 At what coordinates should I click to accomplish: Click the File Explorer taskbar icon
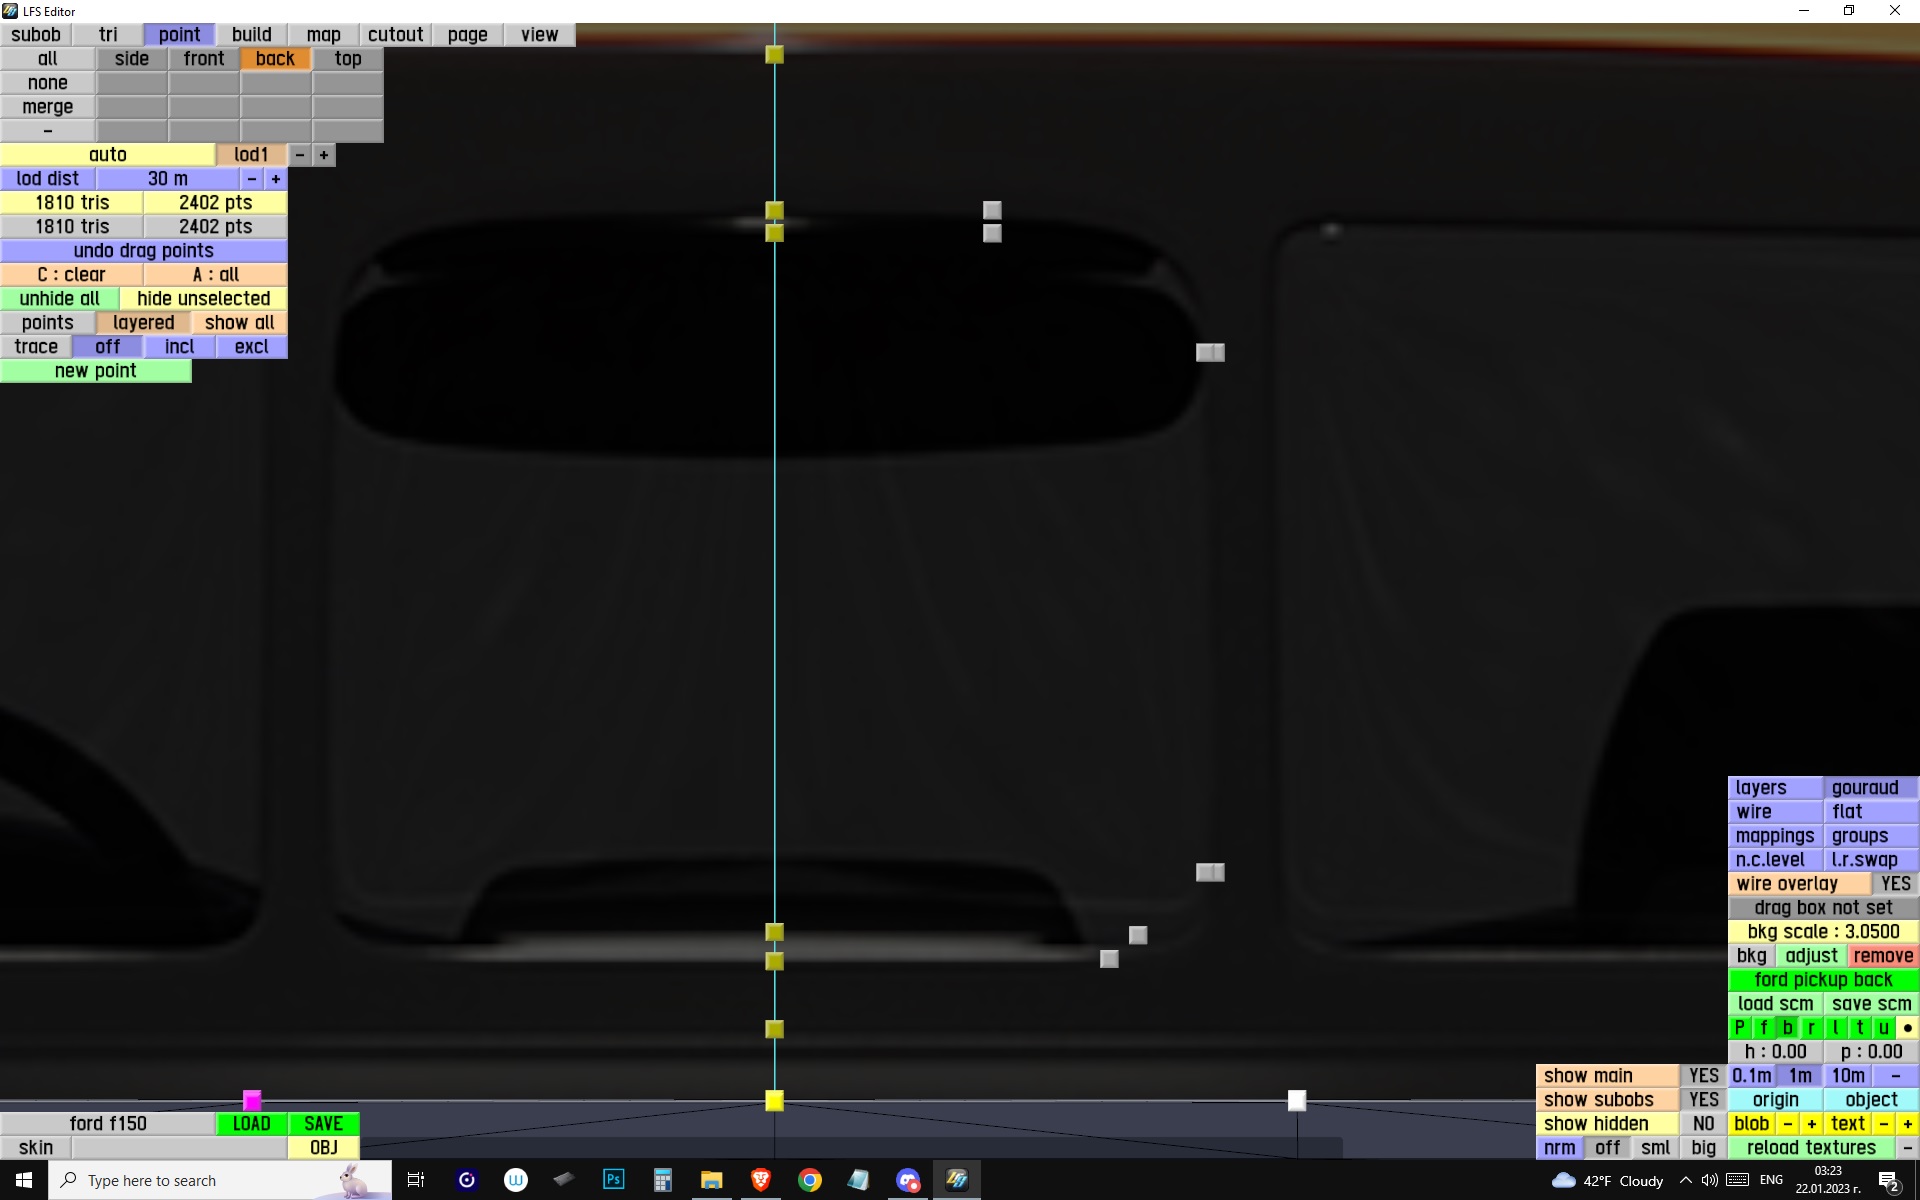[x=711, y=1180]
